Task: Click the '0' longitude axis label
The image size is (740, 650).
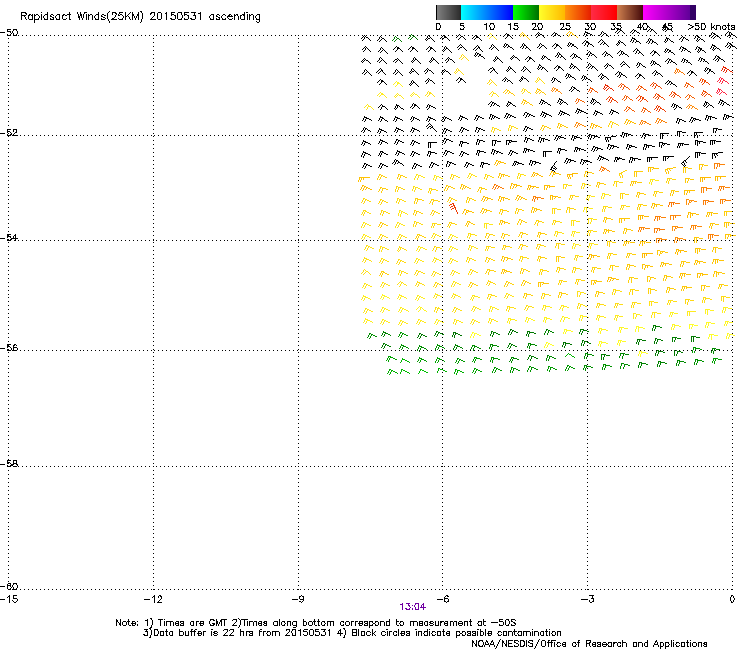Action: pyautogui.click(x=732, y=599)
